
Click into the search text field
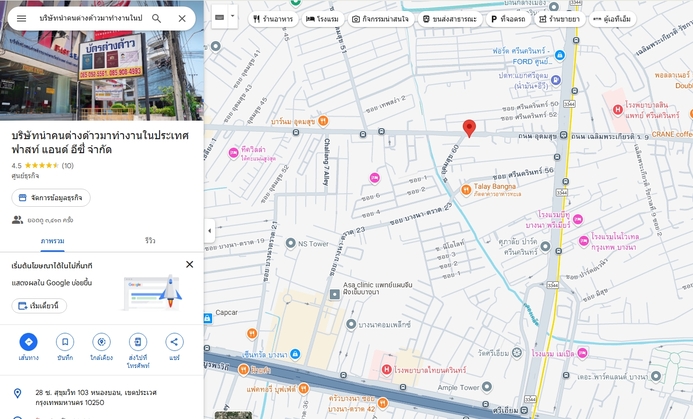tap(91, 19)
